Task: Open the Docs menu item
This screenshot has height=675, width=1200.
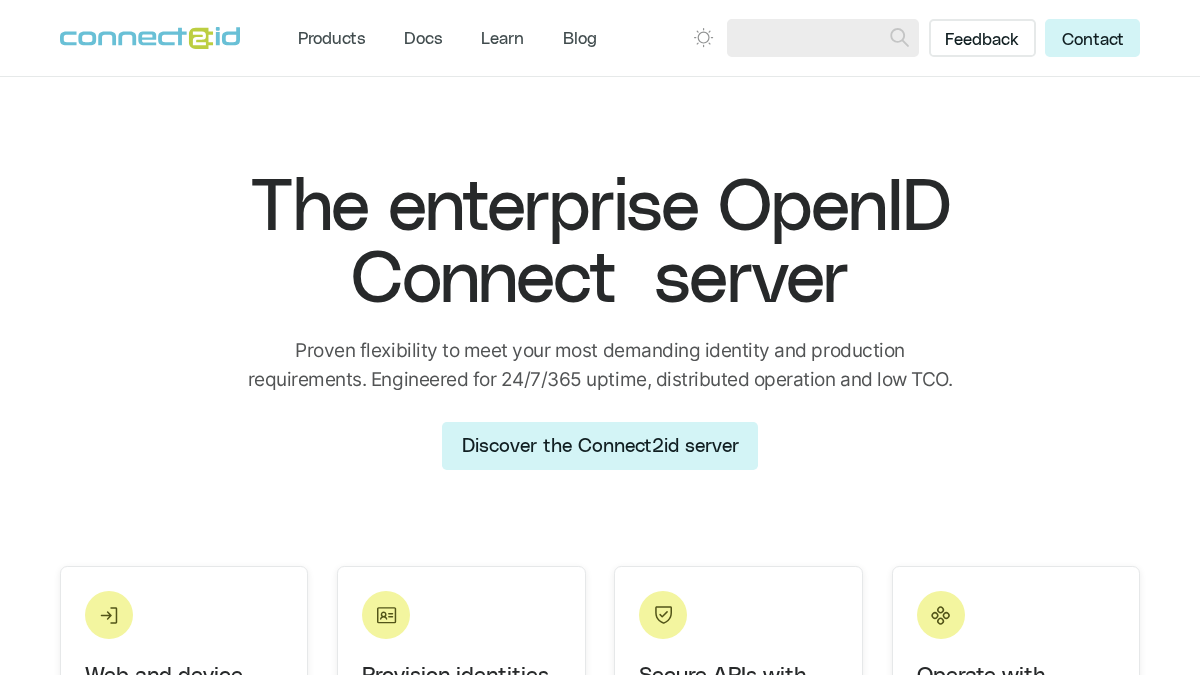Action: click(x=423, y=38)
